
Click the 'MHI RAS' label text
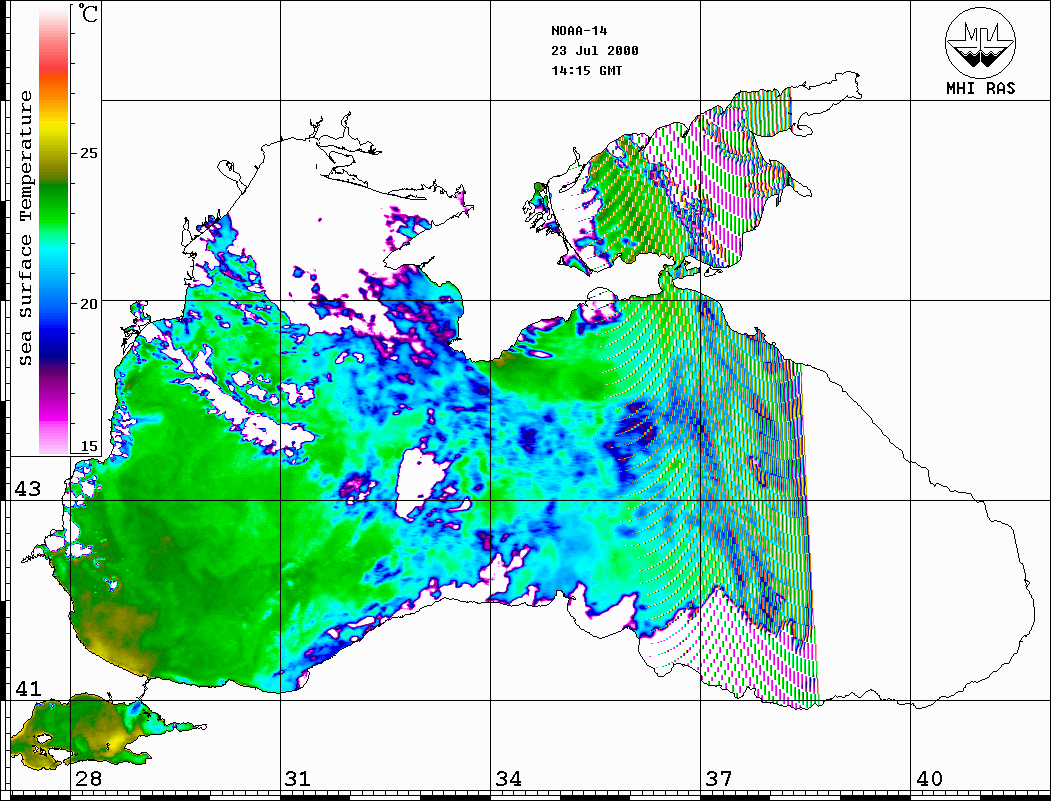tap(981, 88)
